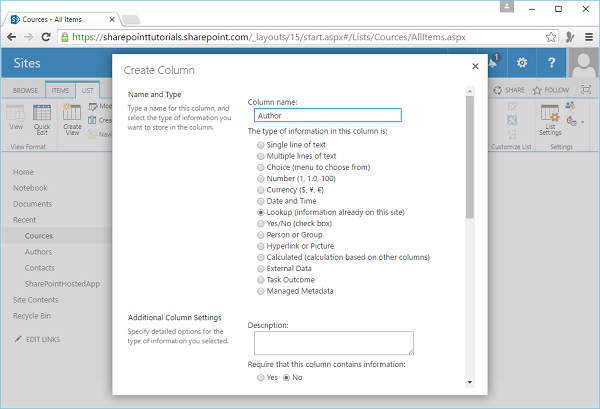Choose the Date and Time column type

pyautogui.click(x=261, y=201)
